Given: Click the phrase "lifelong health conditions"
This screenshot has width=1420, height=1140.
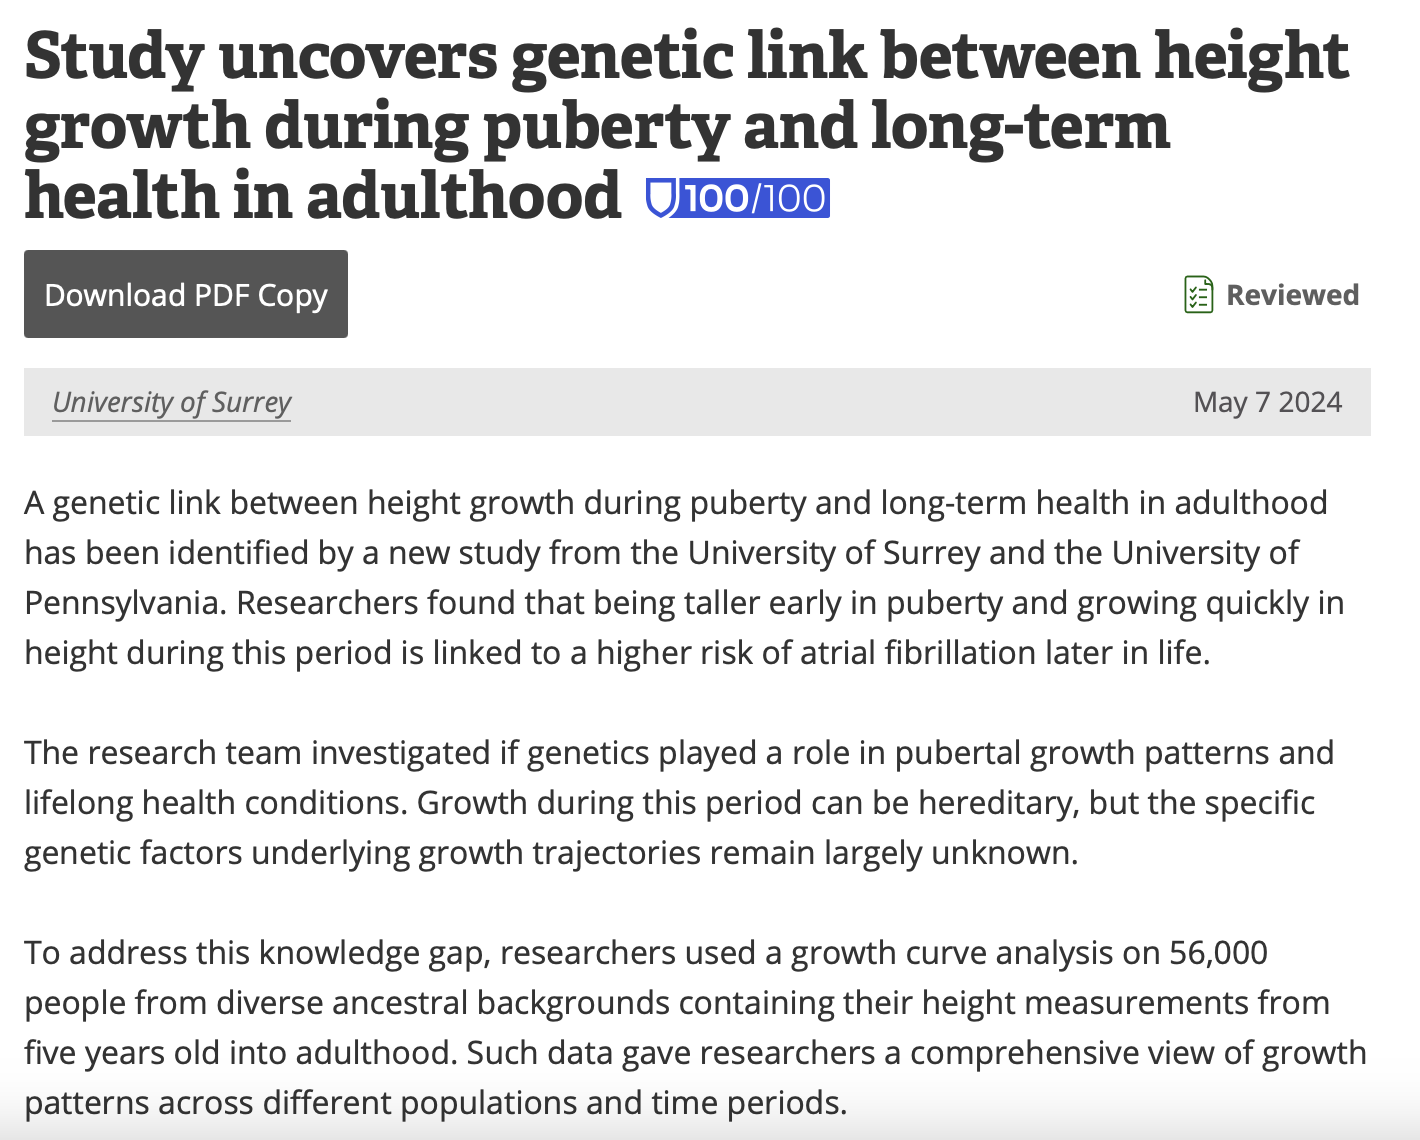Looking at the screenshot, I should [215, 803].
